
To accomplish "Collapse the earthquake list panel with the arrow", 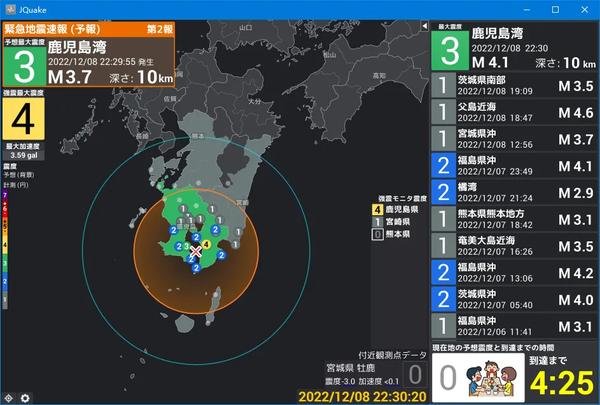I will tap(425, 26).
